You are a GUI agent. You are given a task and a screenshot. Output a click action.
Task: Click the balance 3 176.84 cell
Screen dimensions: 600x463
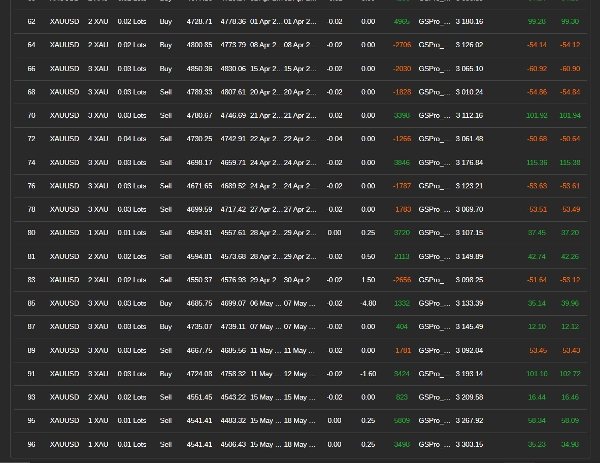469,163
